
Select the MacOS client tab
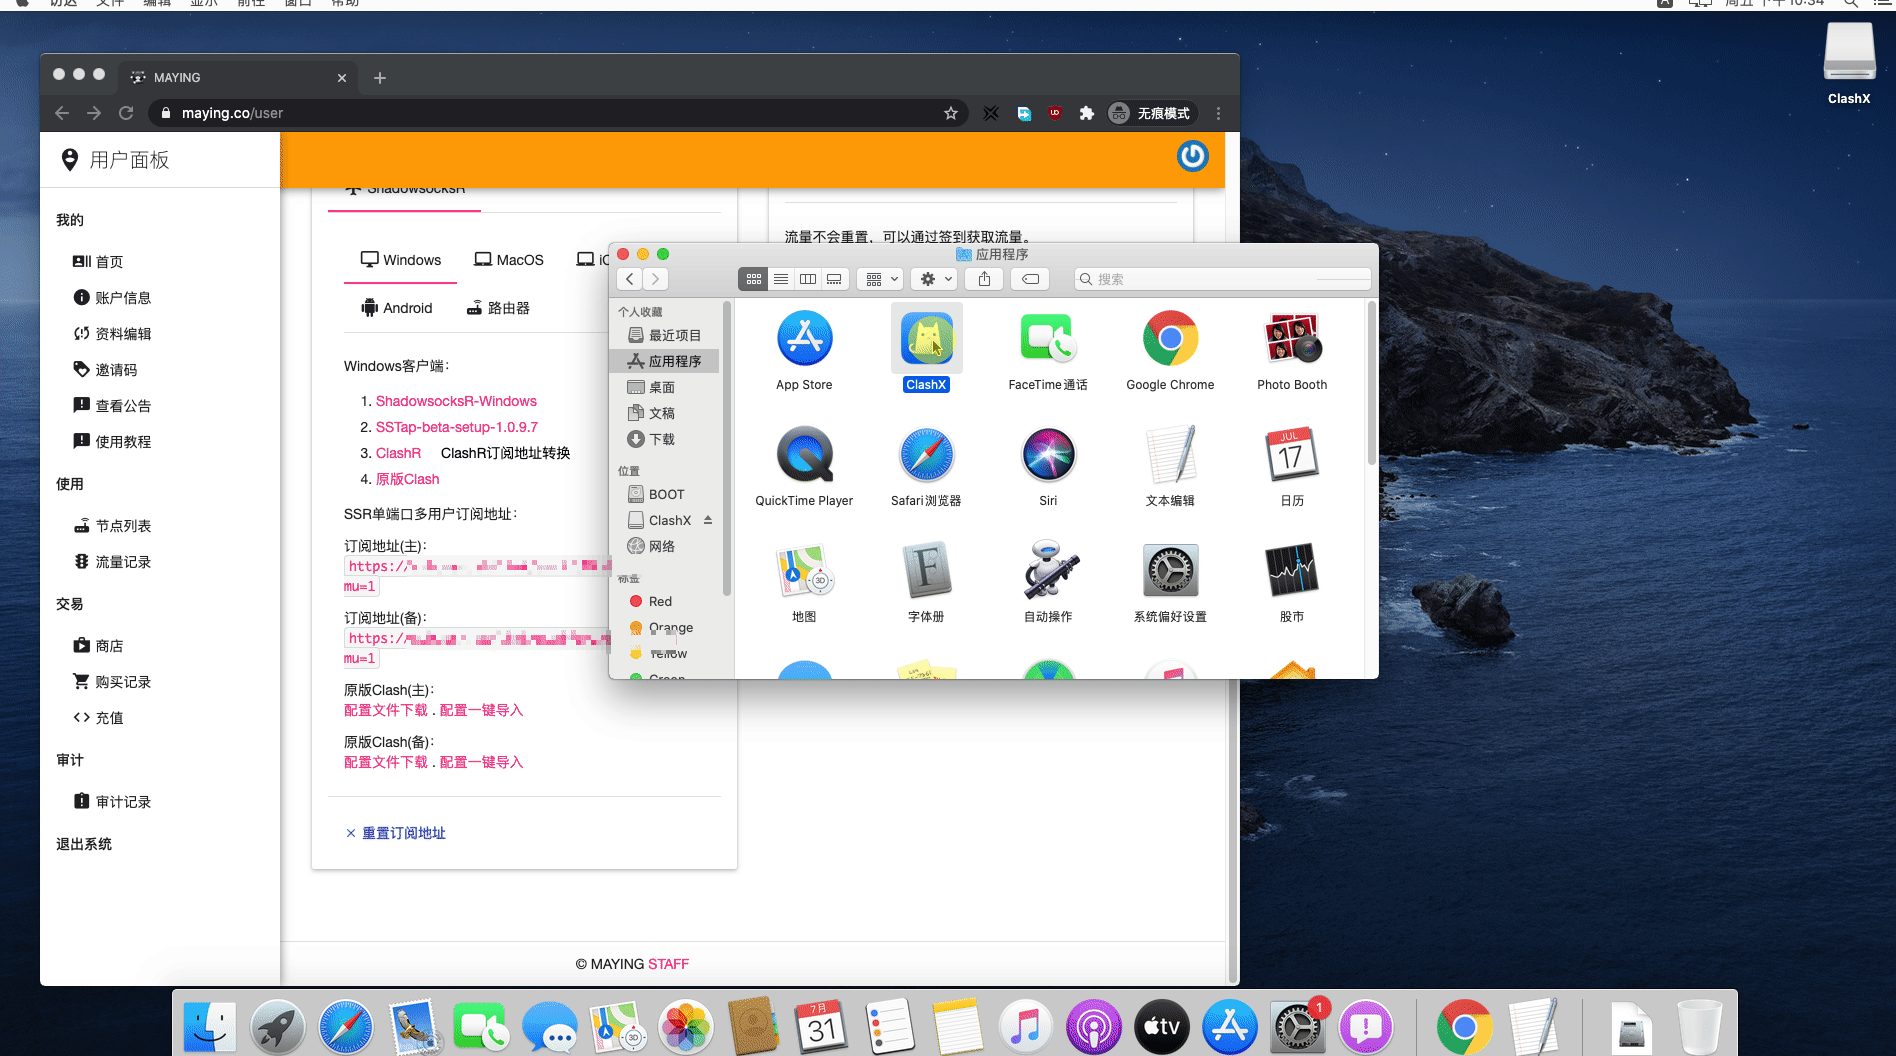coord(509,260)
